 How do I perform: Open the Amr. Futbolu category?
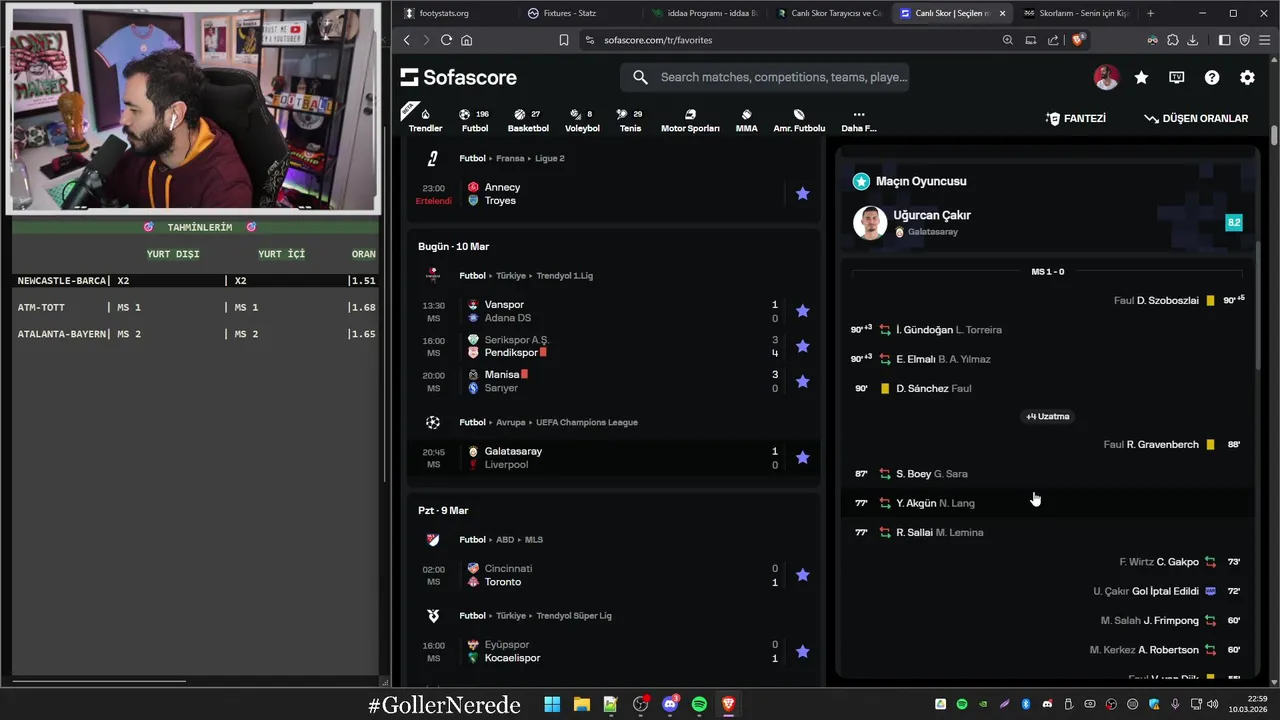coord(799,120)
